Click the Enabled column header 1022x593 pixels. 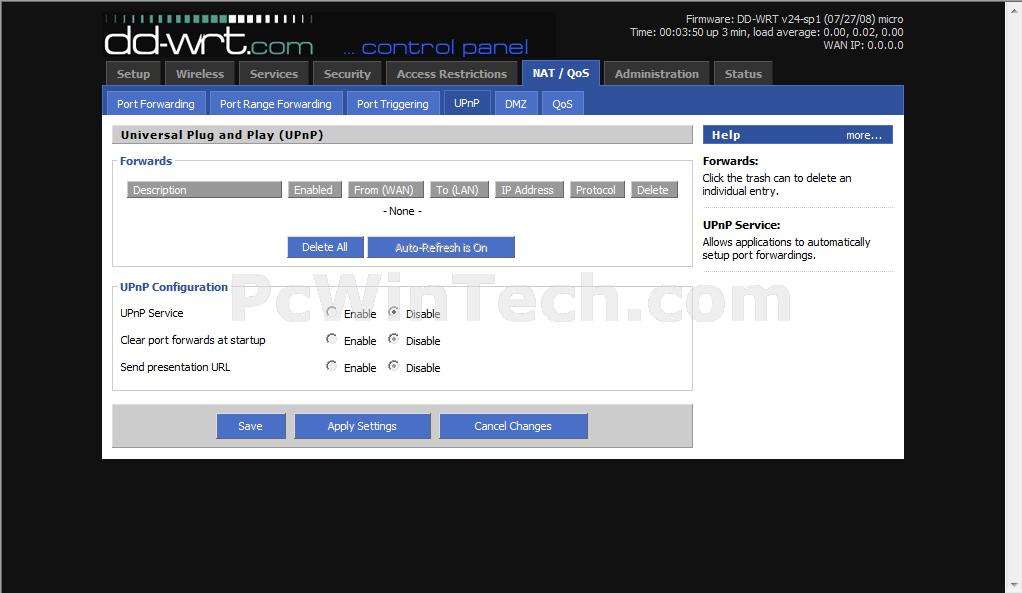click(314, 190)
